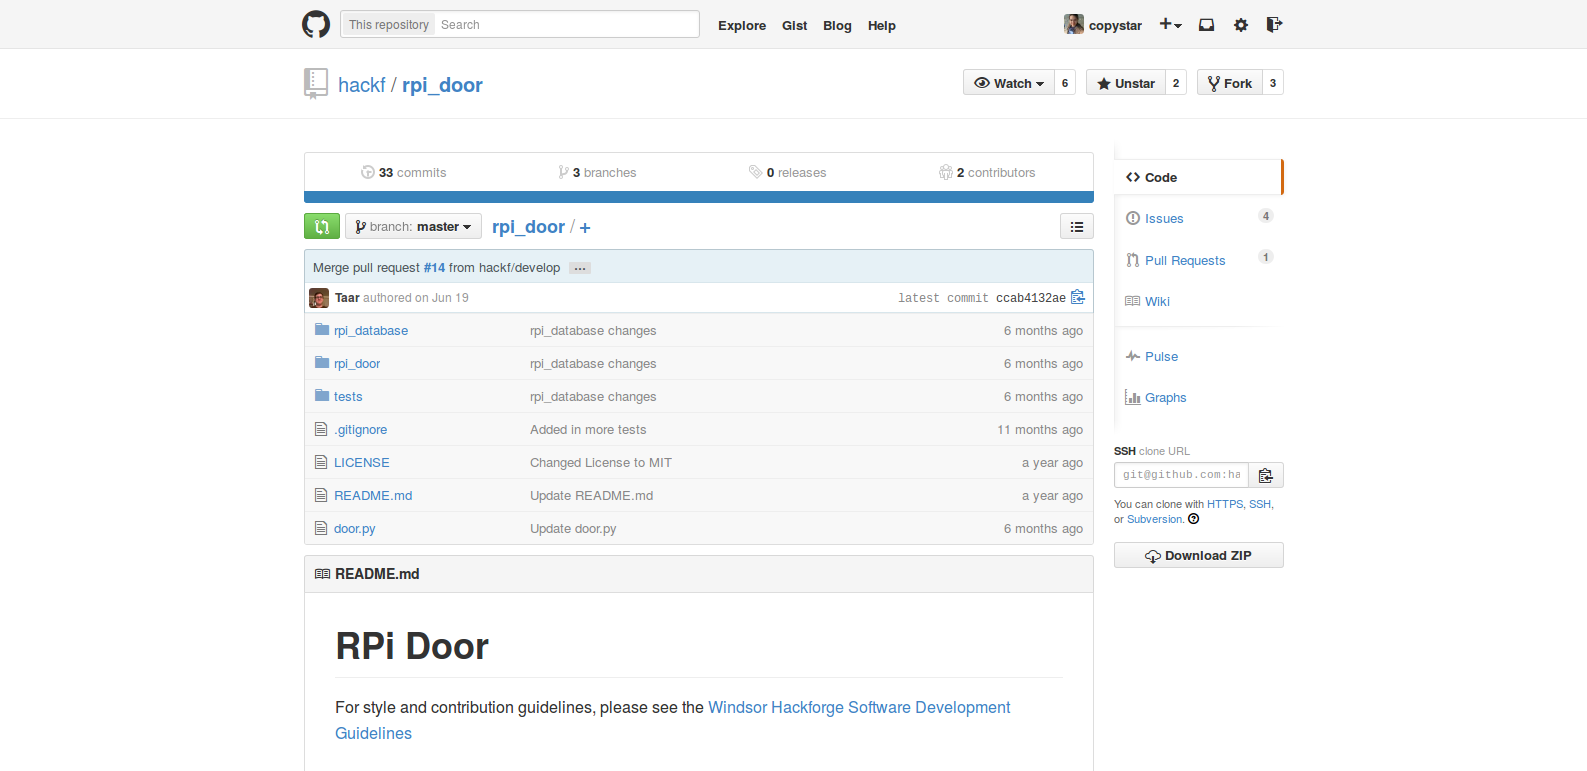This screenshot has height=771, width=1587.
Task: Click rpi_door breadcrumb path link
Action: click(528, 227)
